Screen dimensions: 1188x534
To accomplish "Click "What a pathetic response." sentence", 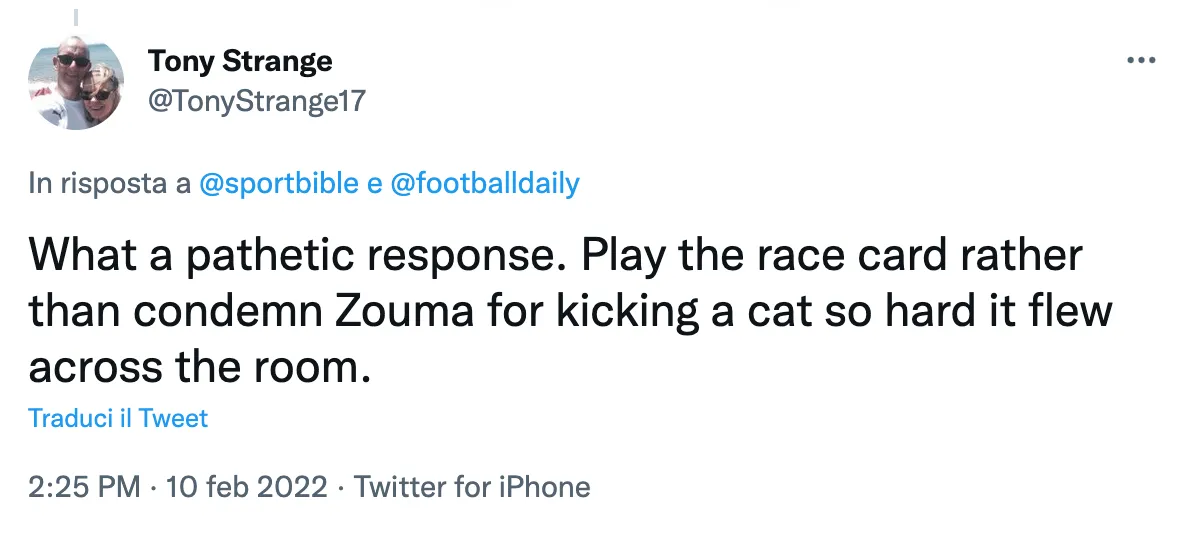I will (x=298, y=256).
